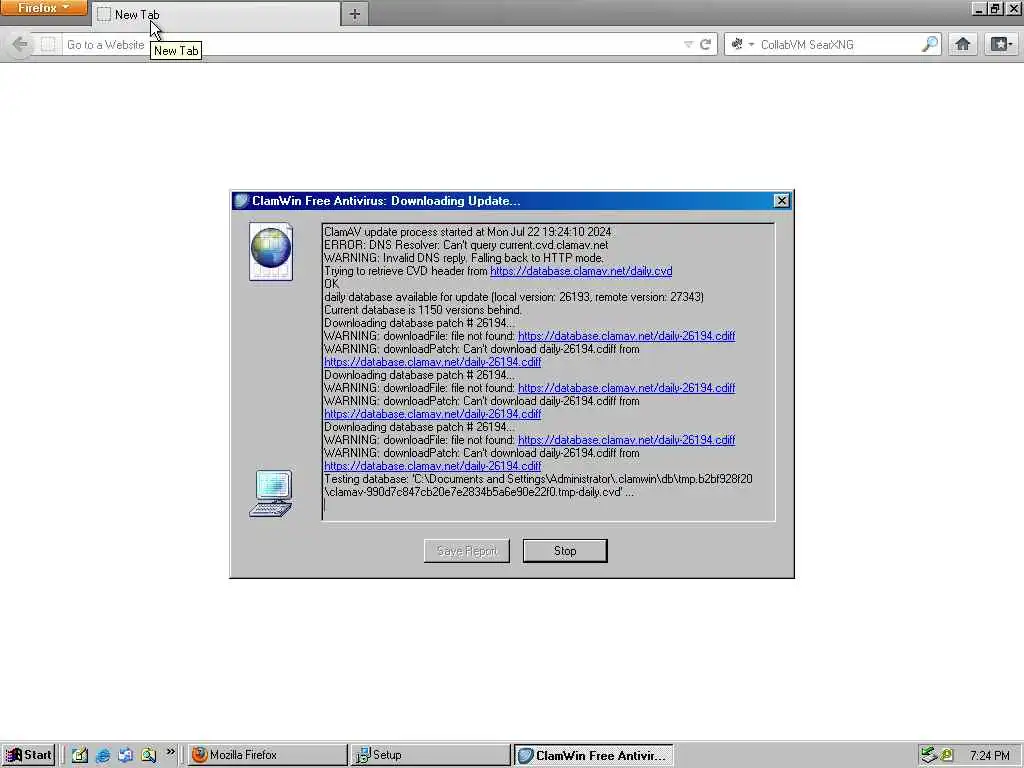
Task: Select the New Tab tab
Action: (216, 14)
